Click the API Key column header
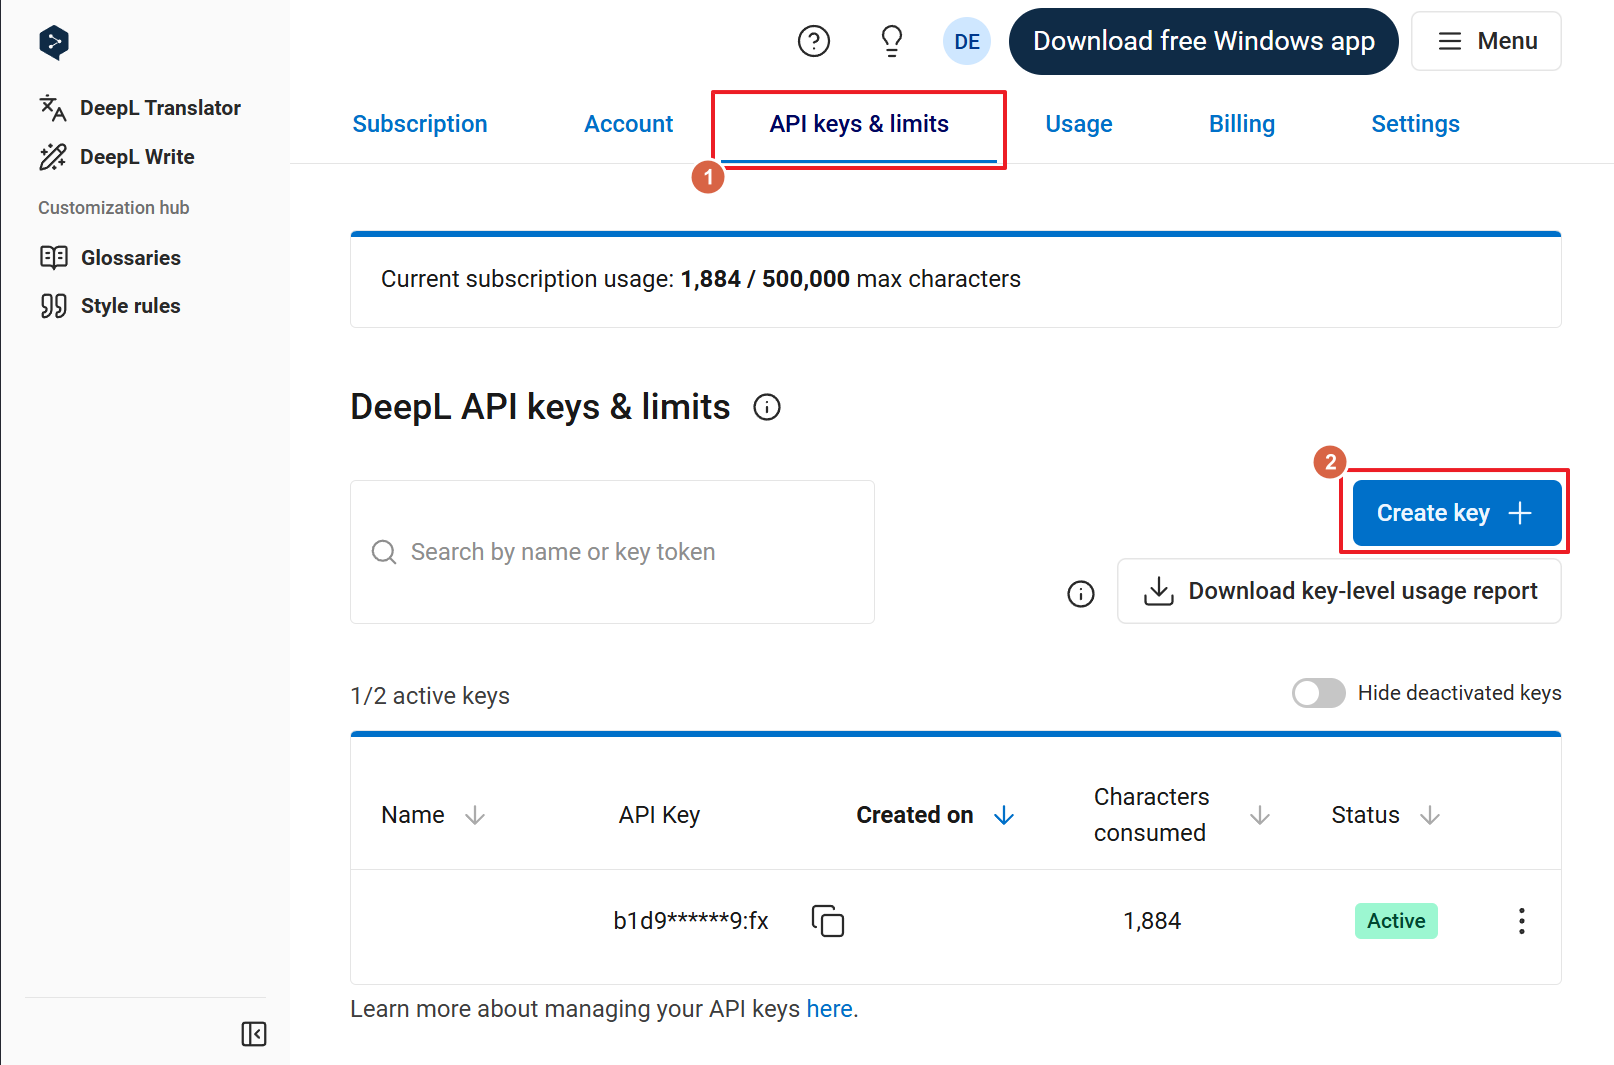Screen dimensions: 1614x1065 (x=659, y=815)
